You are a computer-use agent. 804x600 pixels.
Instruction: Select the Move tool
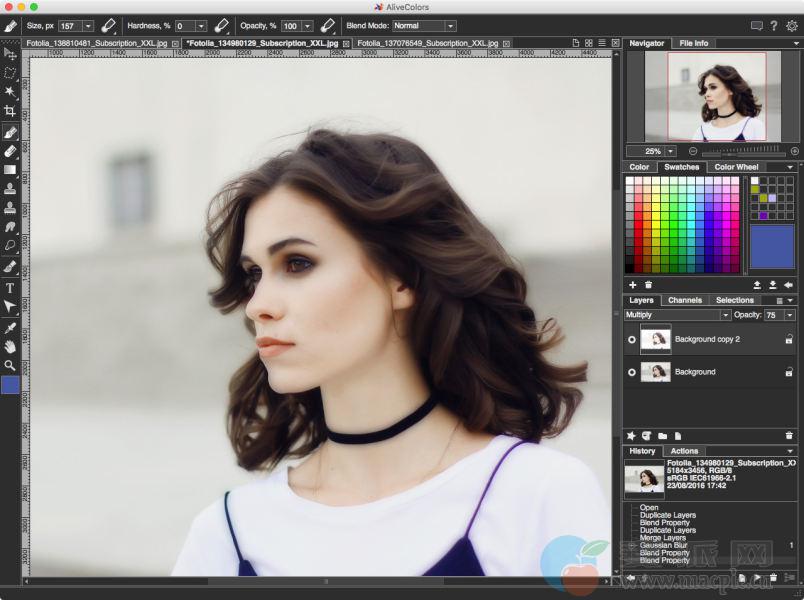10,53
